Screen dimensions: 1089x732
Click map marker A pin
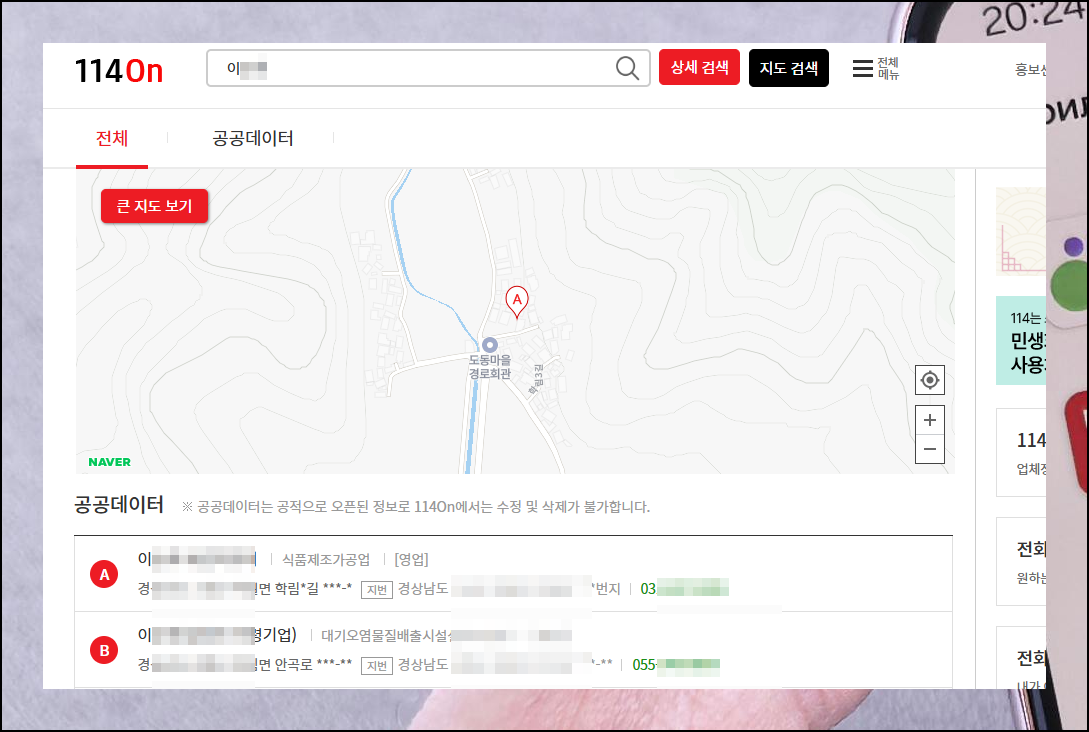517,301
